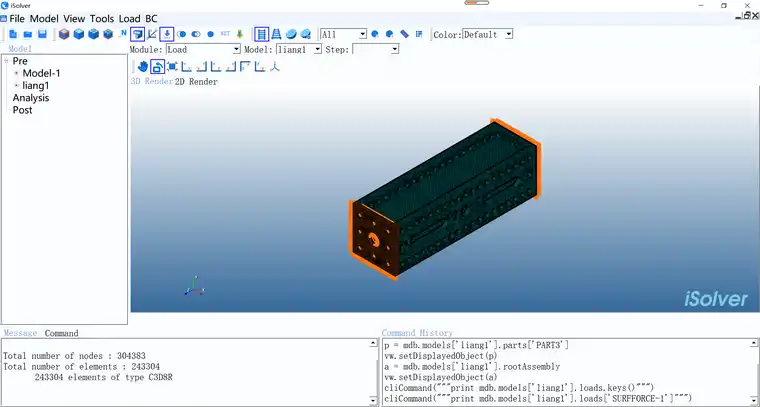
Task: Toggle the highlighted mesh grid icon
Action: point(262,34)
